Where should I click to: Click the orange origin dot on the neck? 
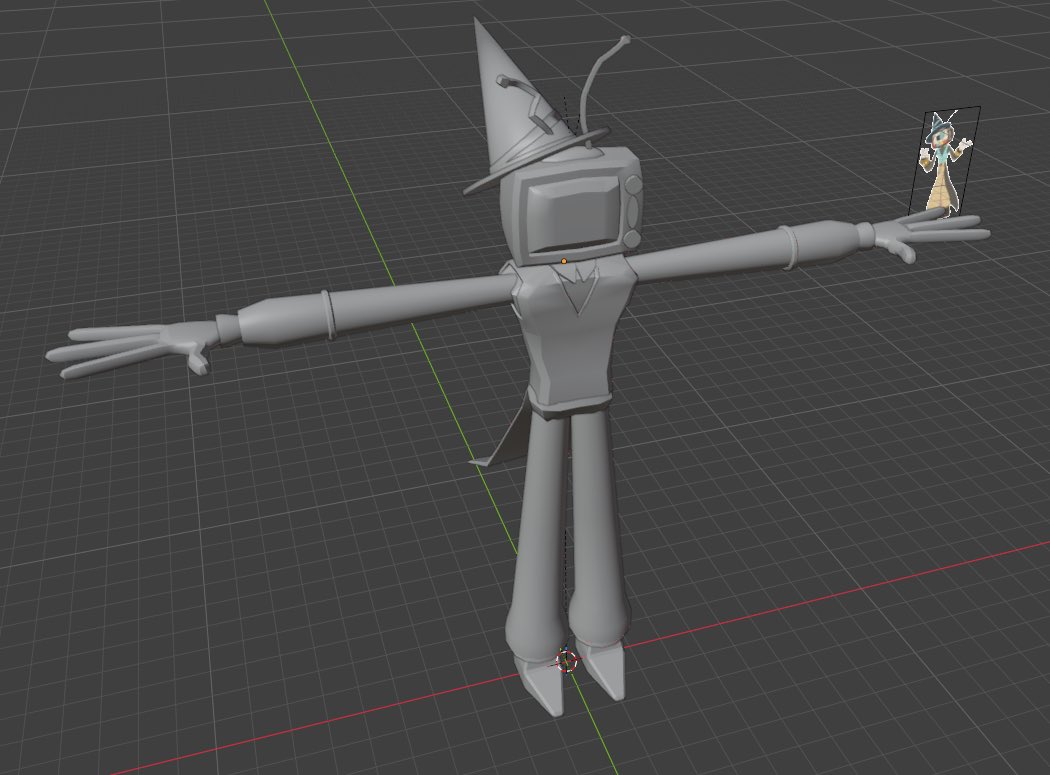coord(564,261)
